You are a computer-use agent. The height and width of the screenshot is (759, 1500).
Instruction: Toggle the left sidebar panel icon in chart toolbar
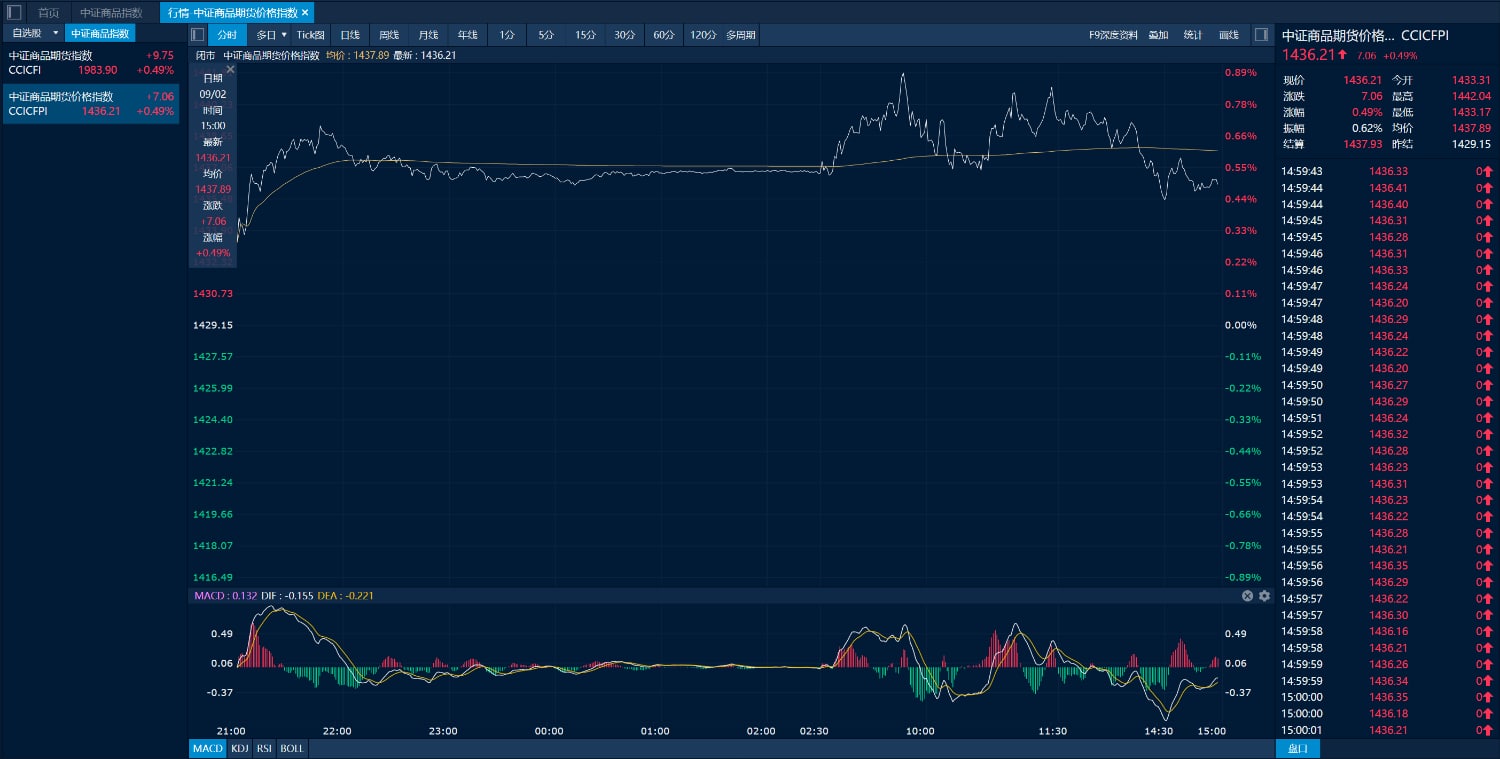coord(198,35)
